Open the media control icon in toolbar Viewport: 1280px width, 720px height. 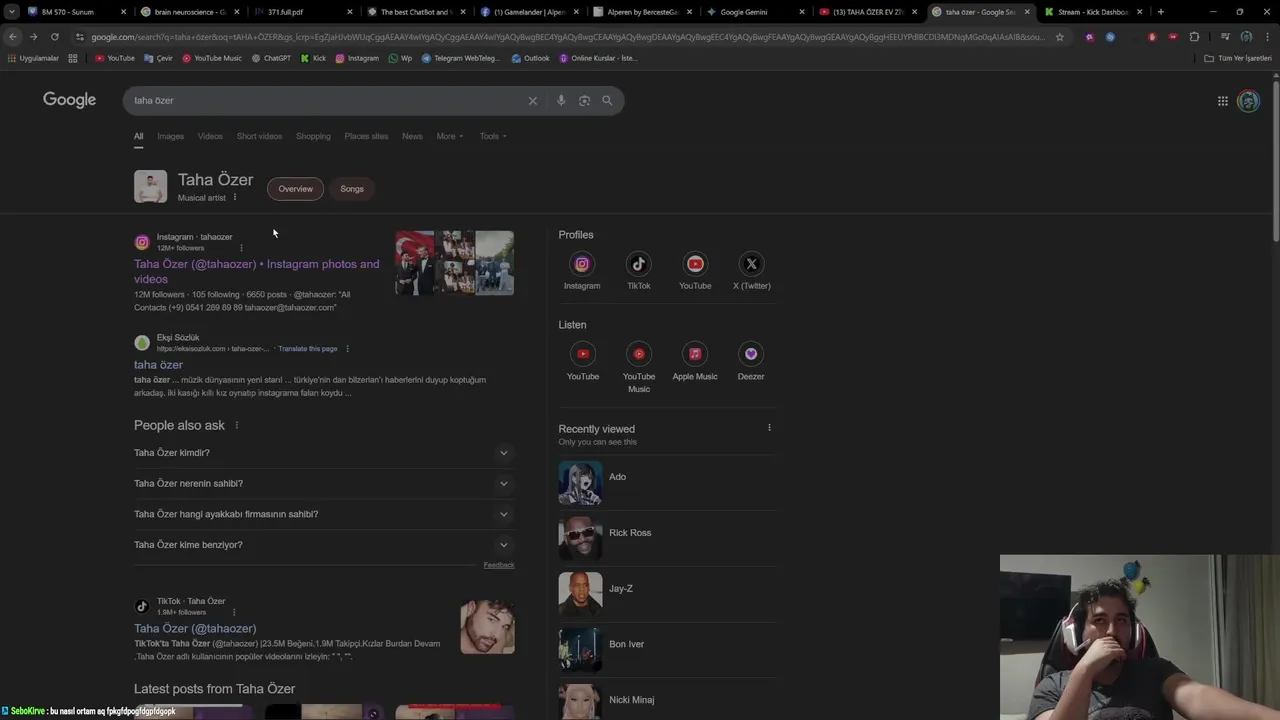(x=1225, y=37)
